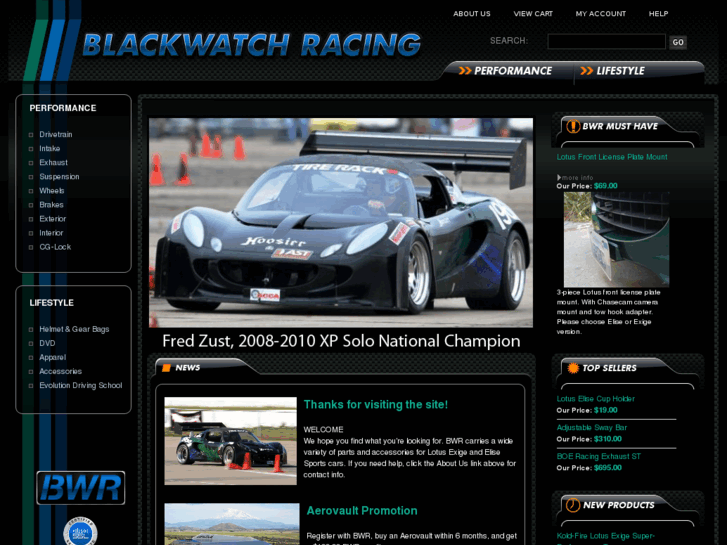727x545 pixels.
Task: Open Exhaust category
Action: 53,162
